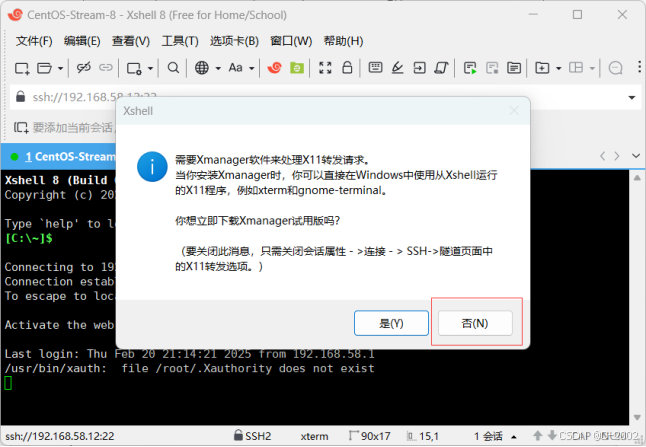Click the Find magnifier icon
Screen dimensions: 646x447
coord(173,68)
